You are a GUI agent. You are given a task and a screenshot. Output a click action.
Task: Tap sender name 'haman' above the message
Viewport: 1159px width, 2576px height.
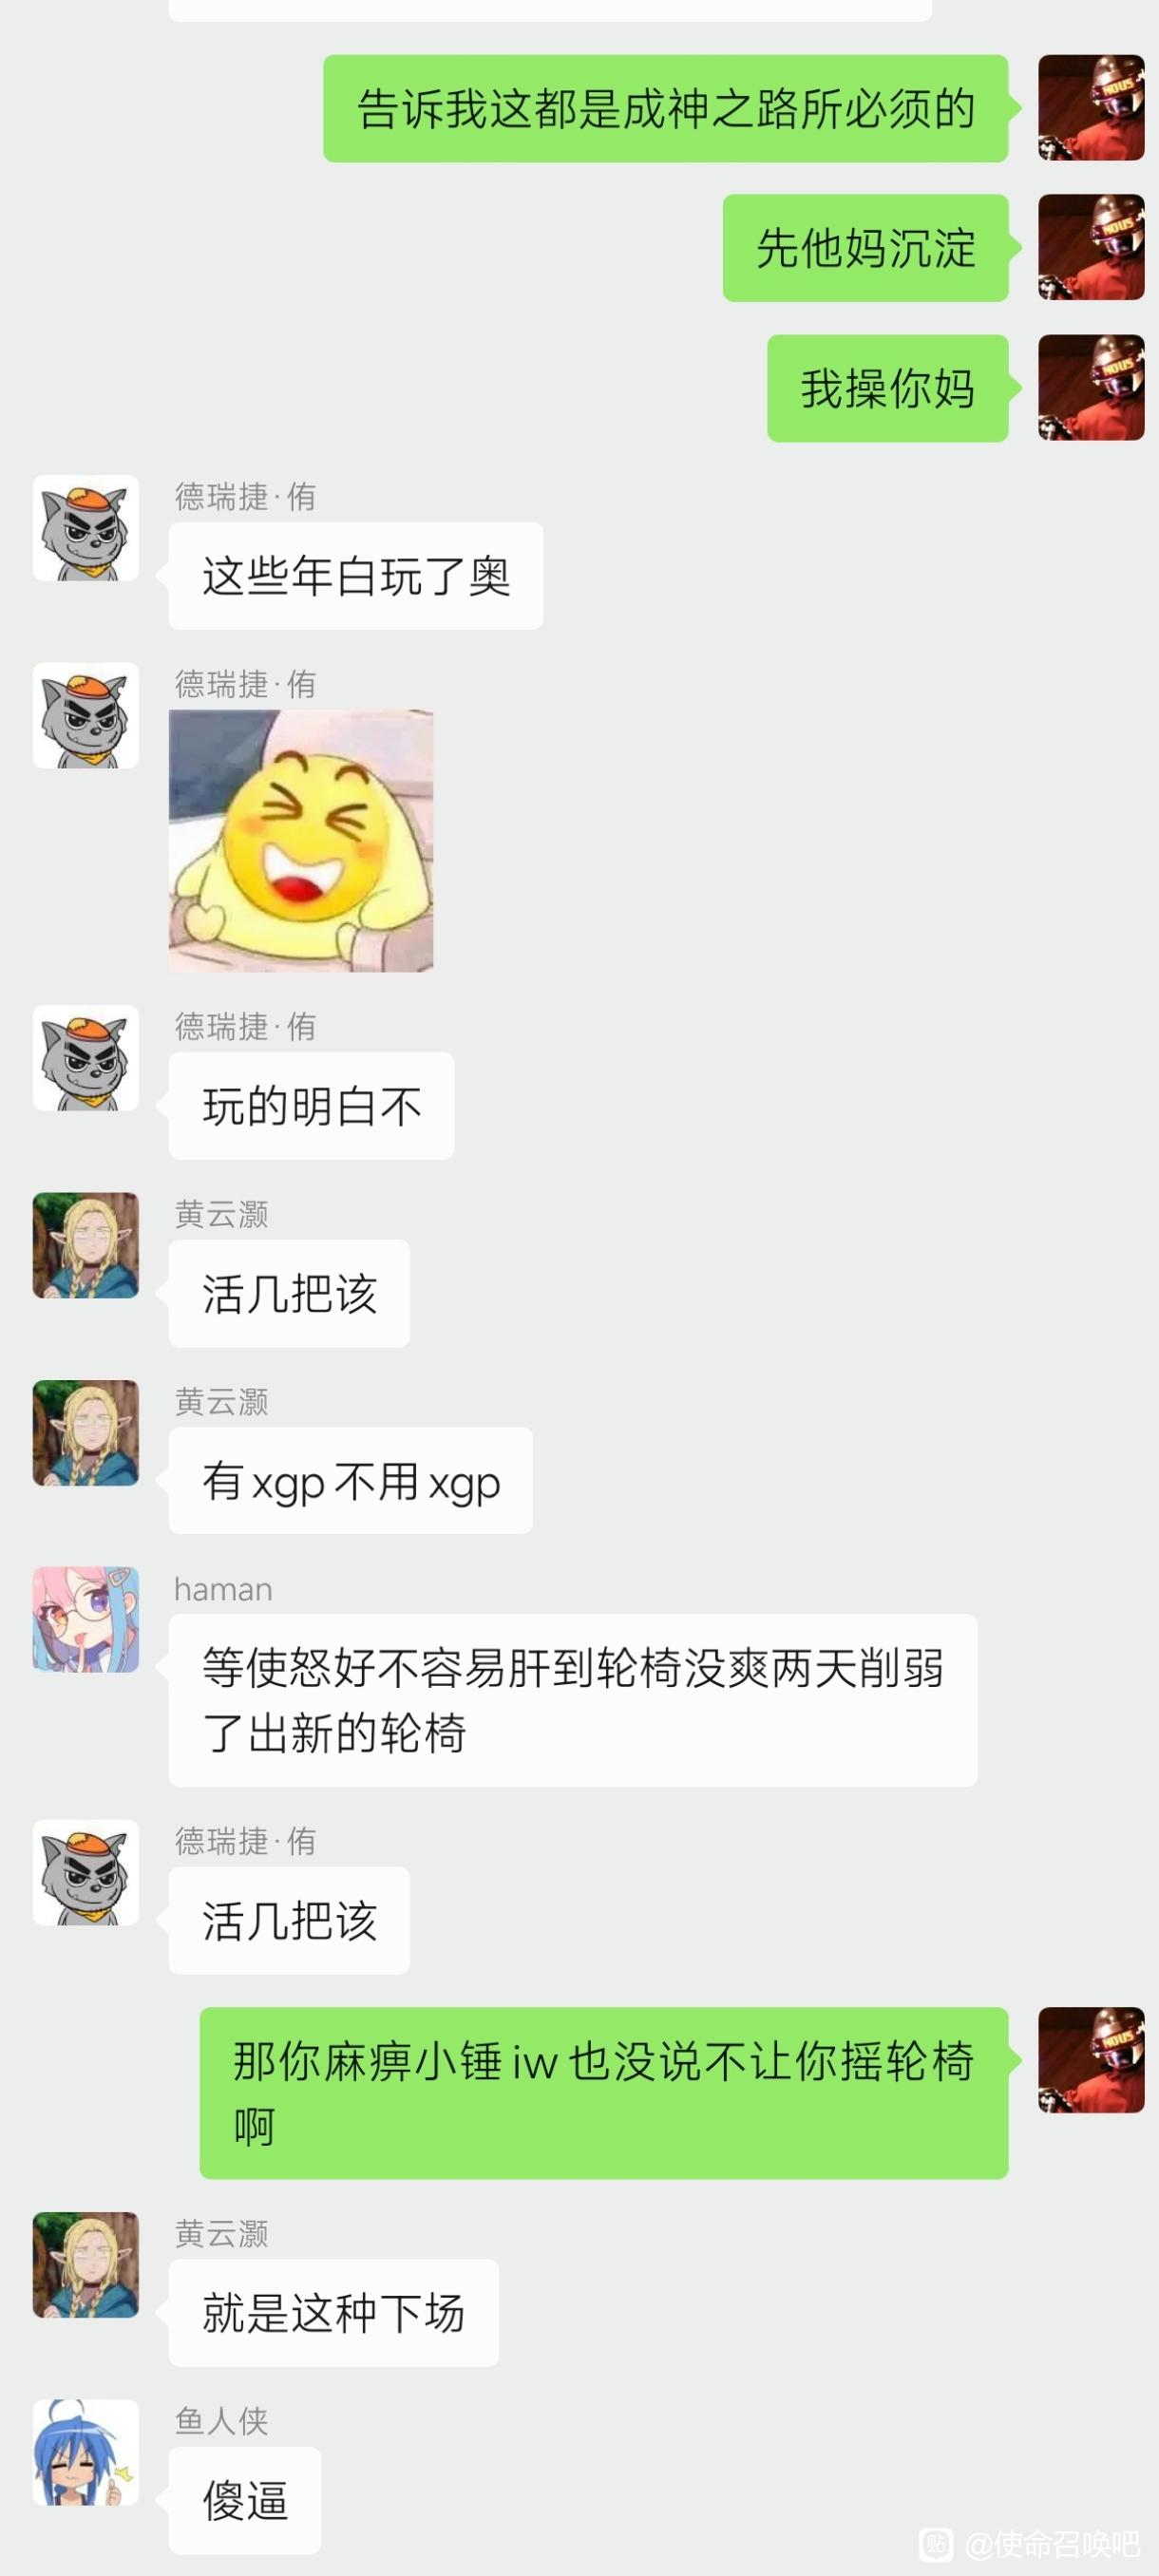click(223, 1589)
